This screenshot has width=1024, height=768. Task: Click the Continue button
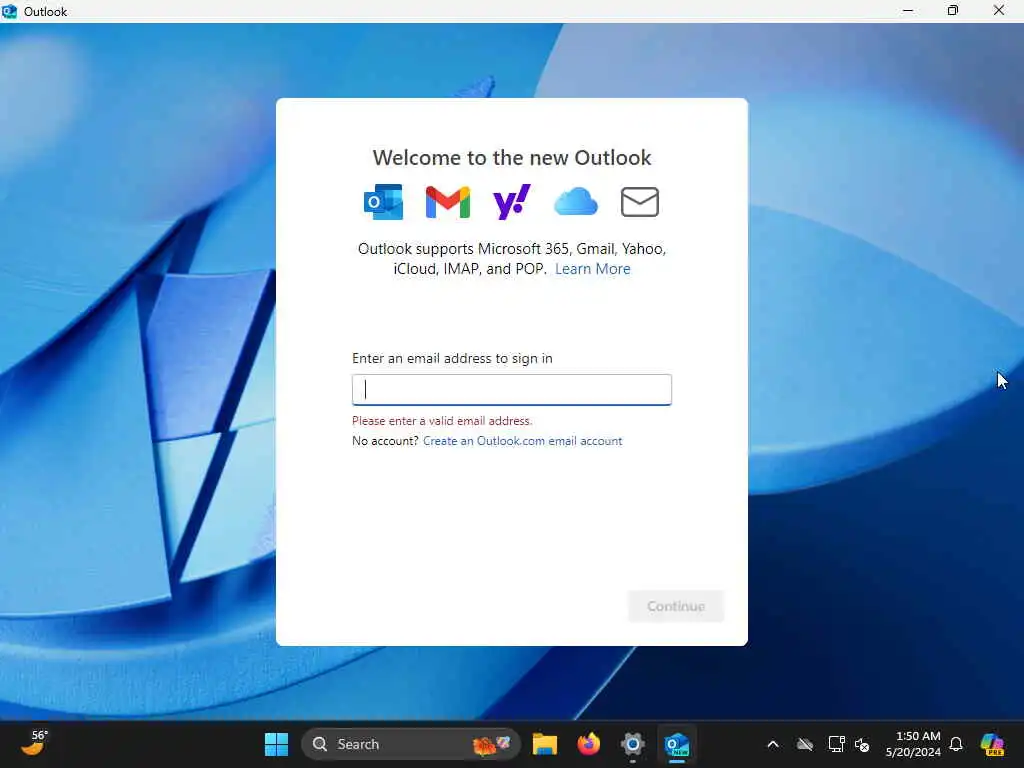pos(676,606)
